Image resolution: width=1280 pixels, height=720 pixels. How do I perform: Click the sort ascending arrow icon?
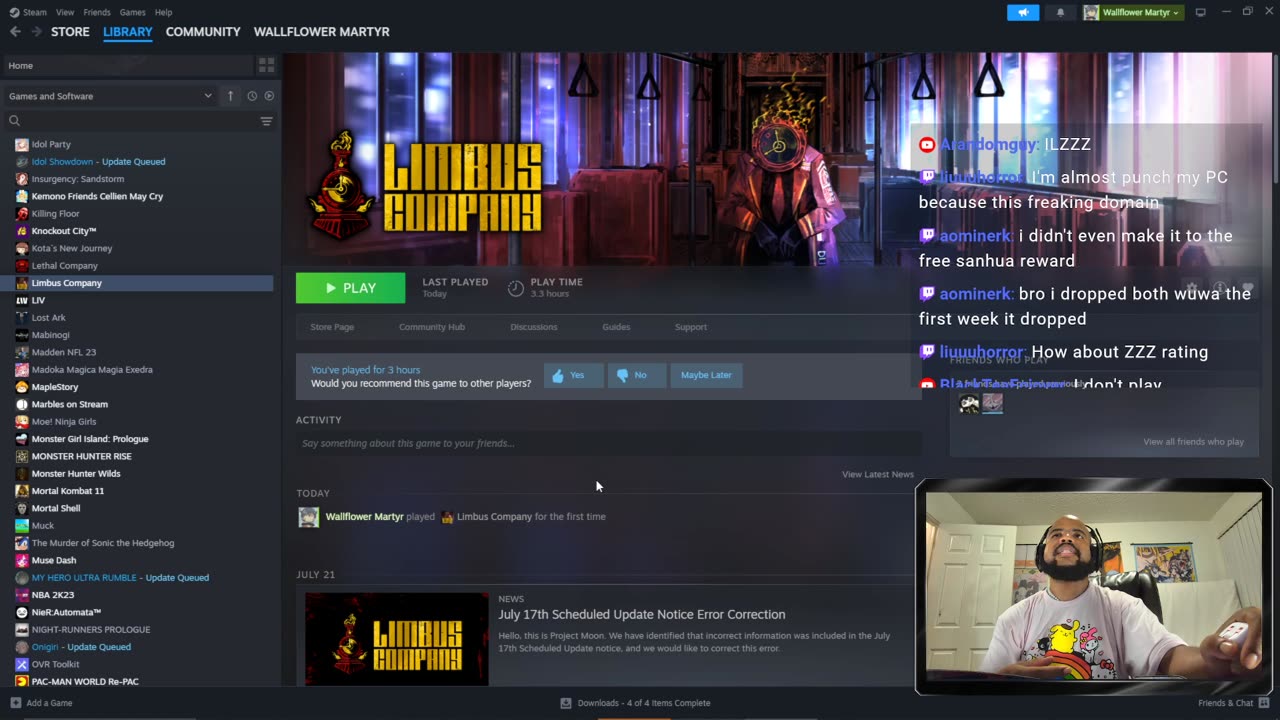pyautogui.click(x=230, y=96)
